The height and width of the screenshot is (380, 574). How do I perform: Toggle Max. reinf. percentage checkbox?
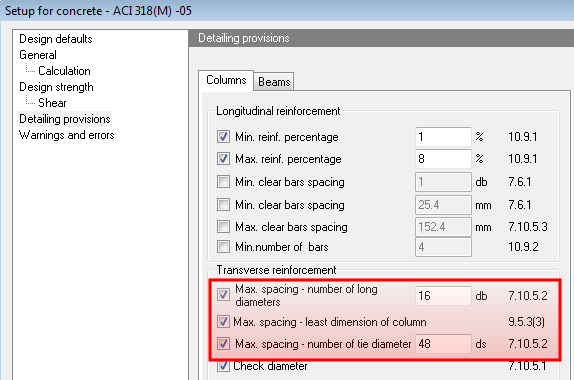(223, 159)
